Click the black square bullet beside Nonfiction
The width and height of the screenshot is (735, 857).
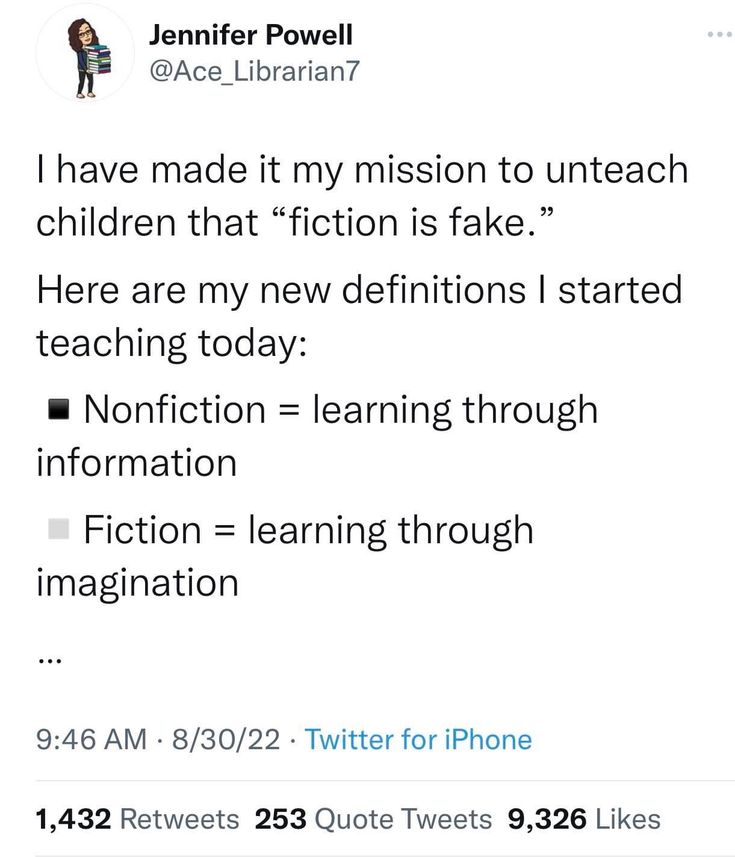coord(57,408)
